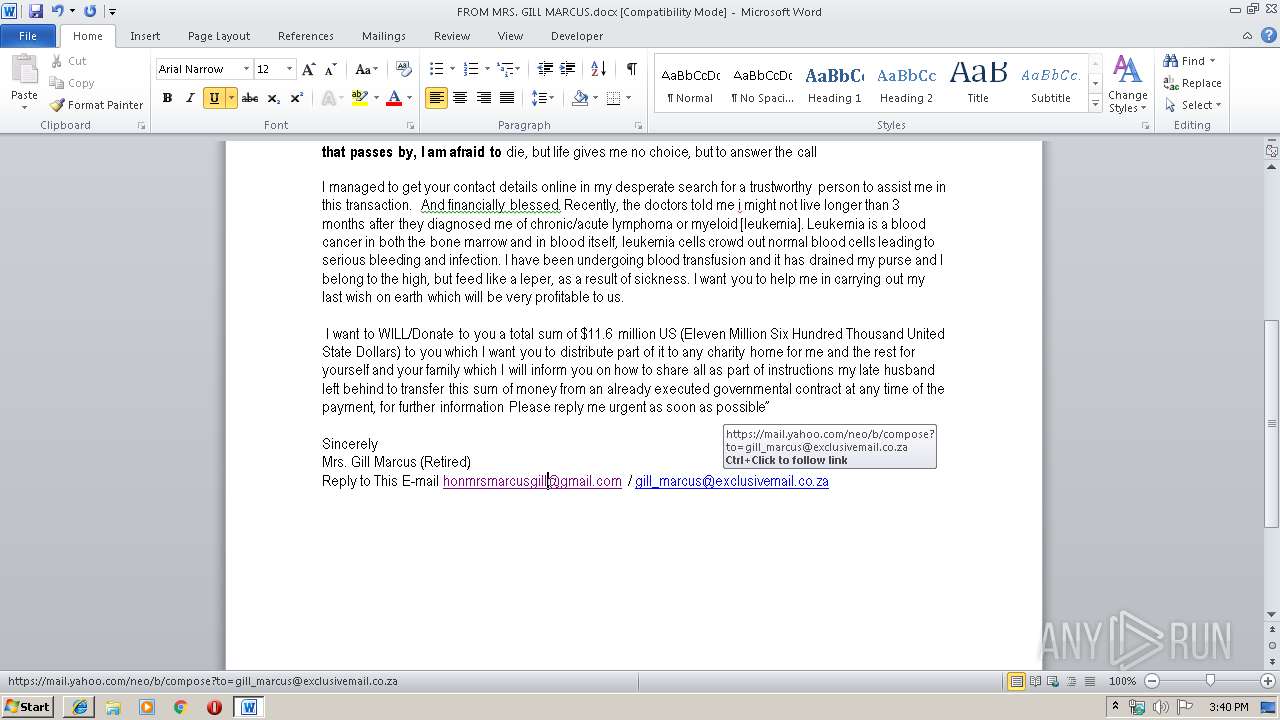Viewport: 1280px width, 720px height.
Task: Click the Text Effects glowing A
Action: pyautogui.click(x=329, y=98)
